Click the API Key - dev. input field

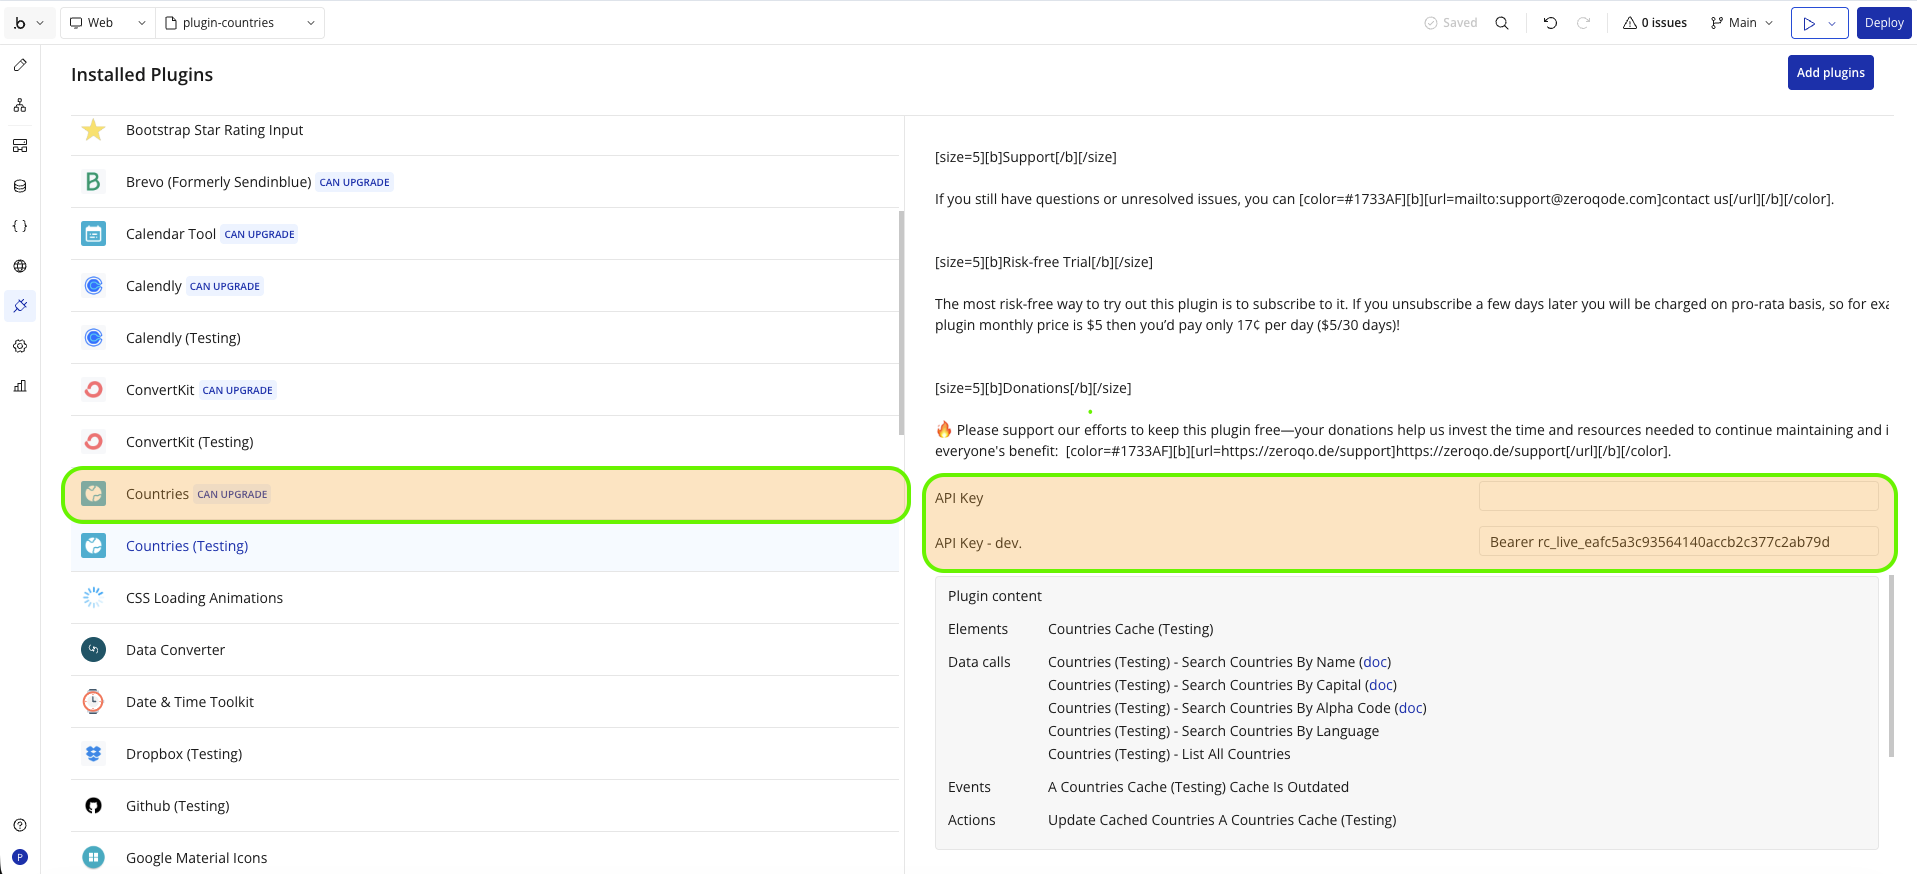click(x=1678, y=542)
